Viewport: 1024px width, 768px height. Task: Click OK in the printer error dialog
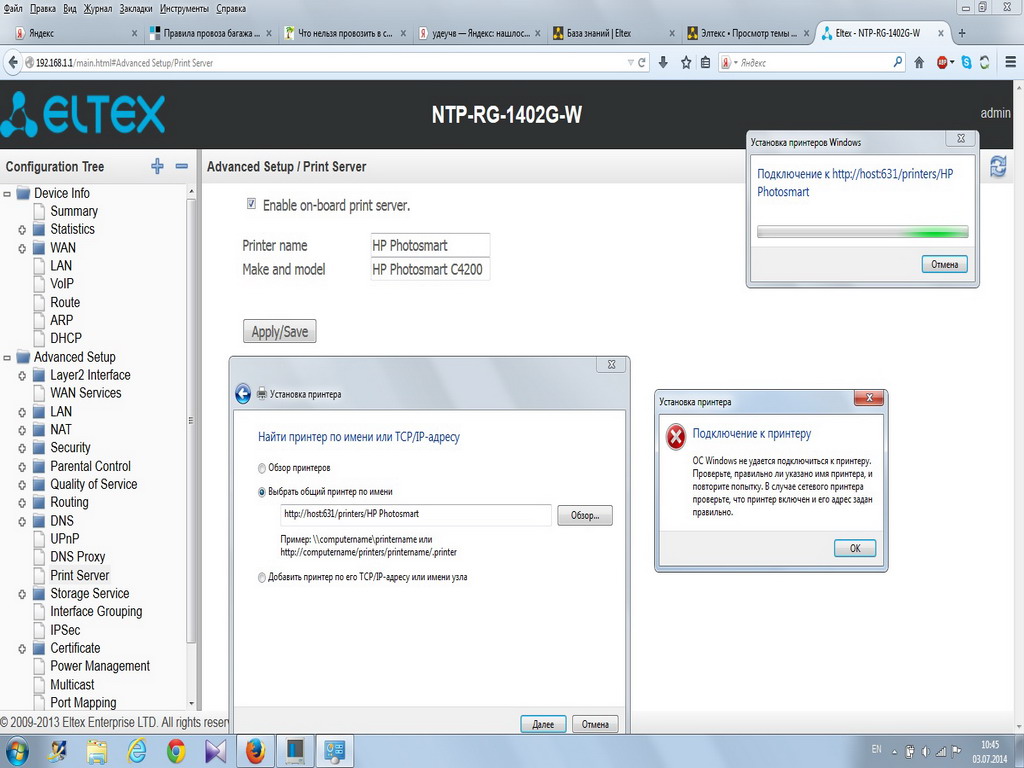click(855, 548)
